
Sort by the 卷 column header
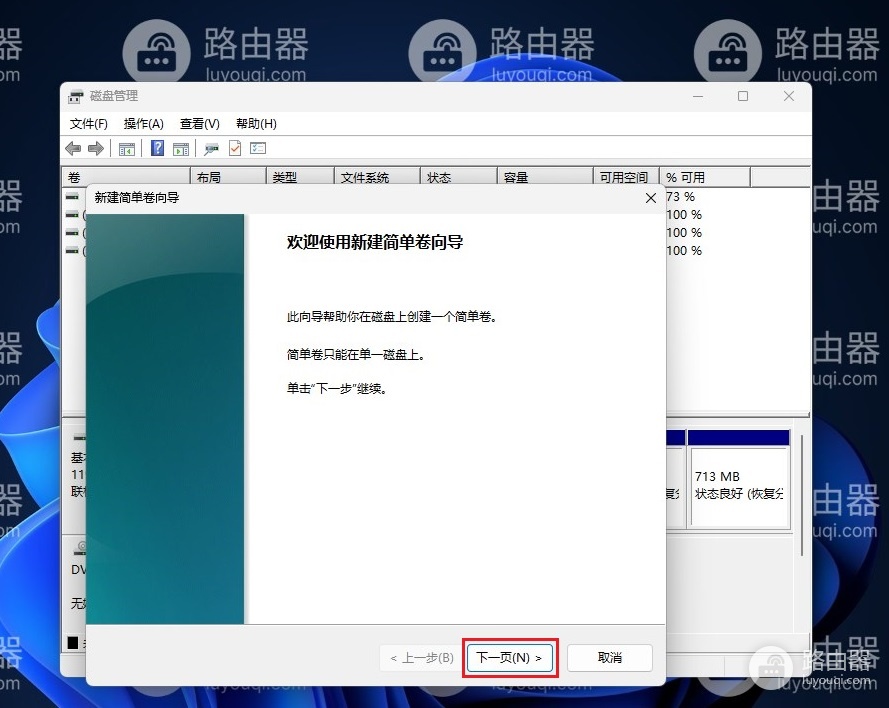pyautogui.click(x=125, y=177)
